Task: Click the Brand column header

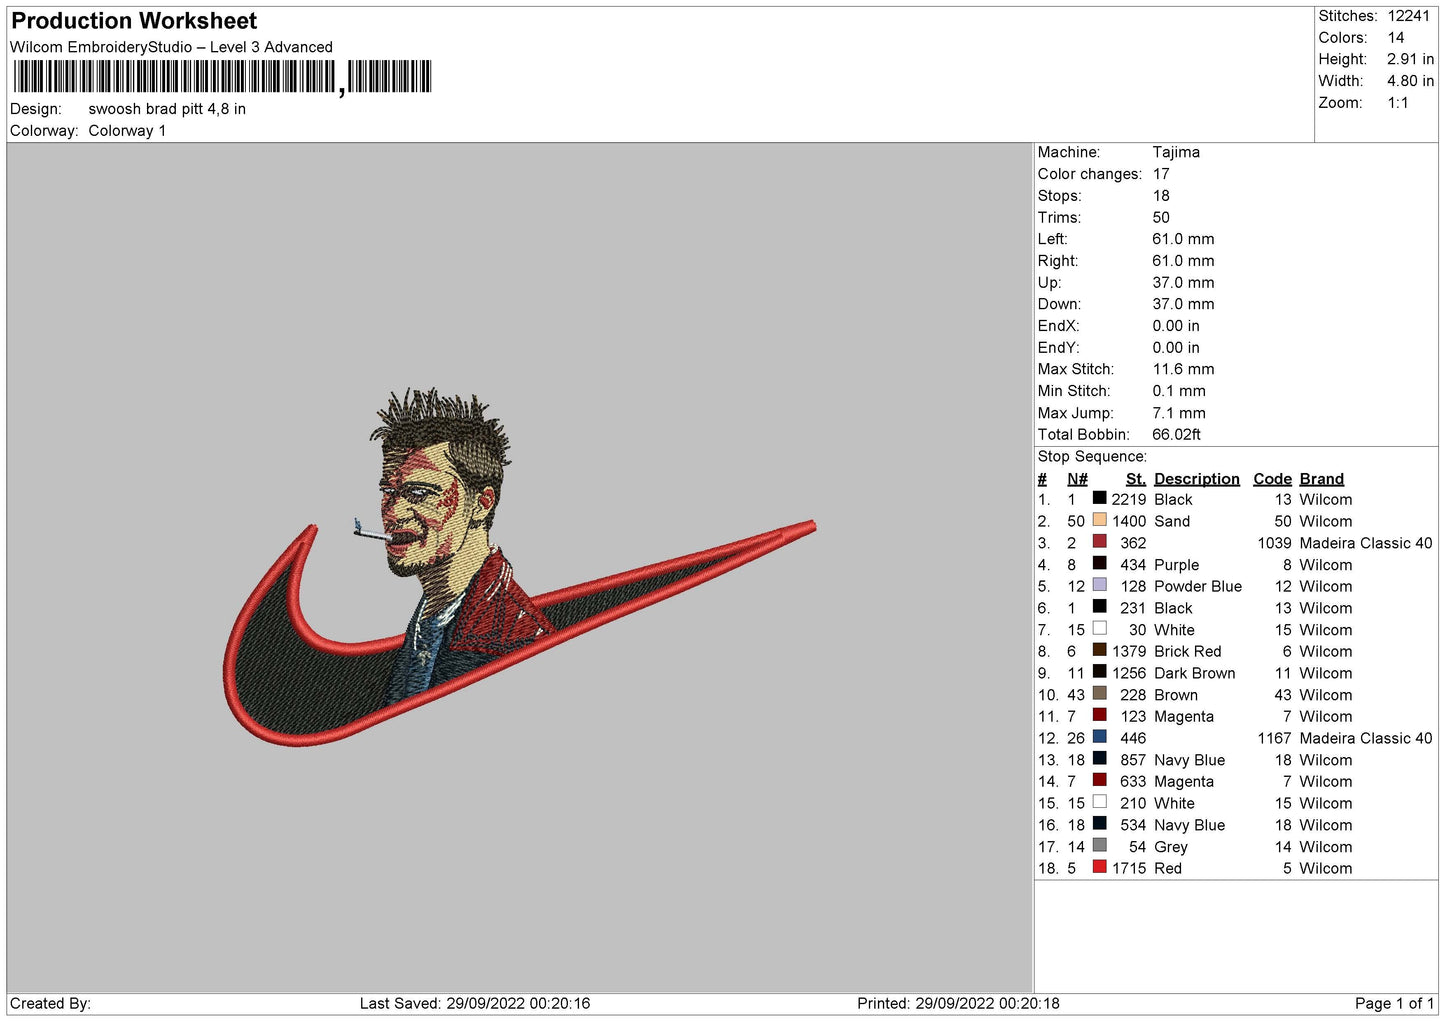Action: (x=1321, y=479)
